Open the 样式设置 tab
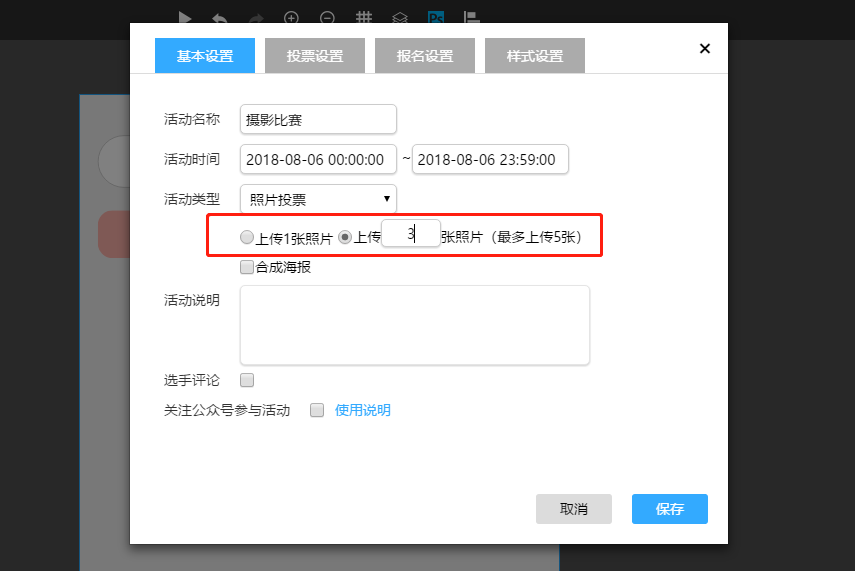The width and height of the screenshot is (855, 571). click(535, 56)
